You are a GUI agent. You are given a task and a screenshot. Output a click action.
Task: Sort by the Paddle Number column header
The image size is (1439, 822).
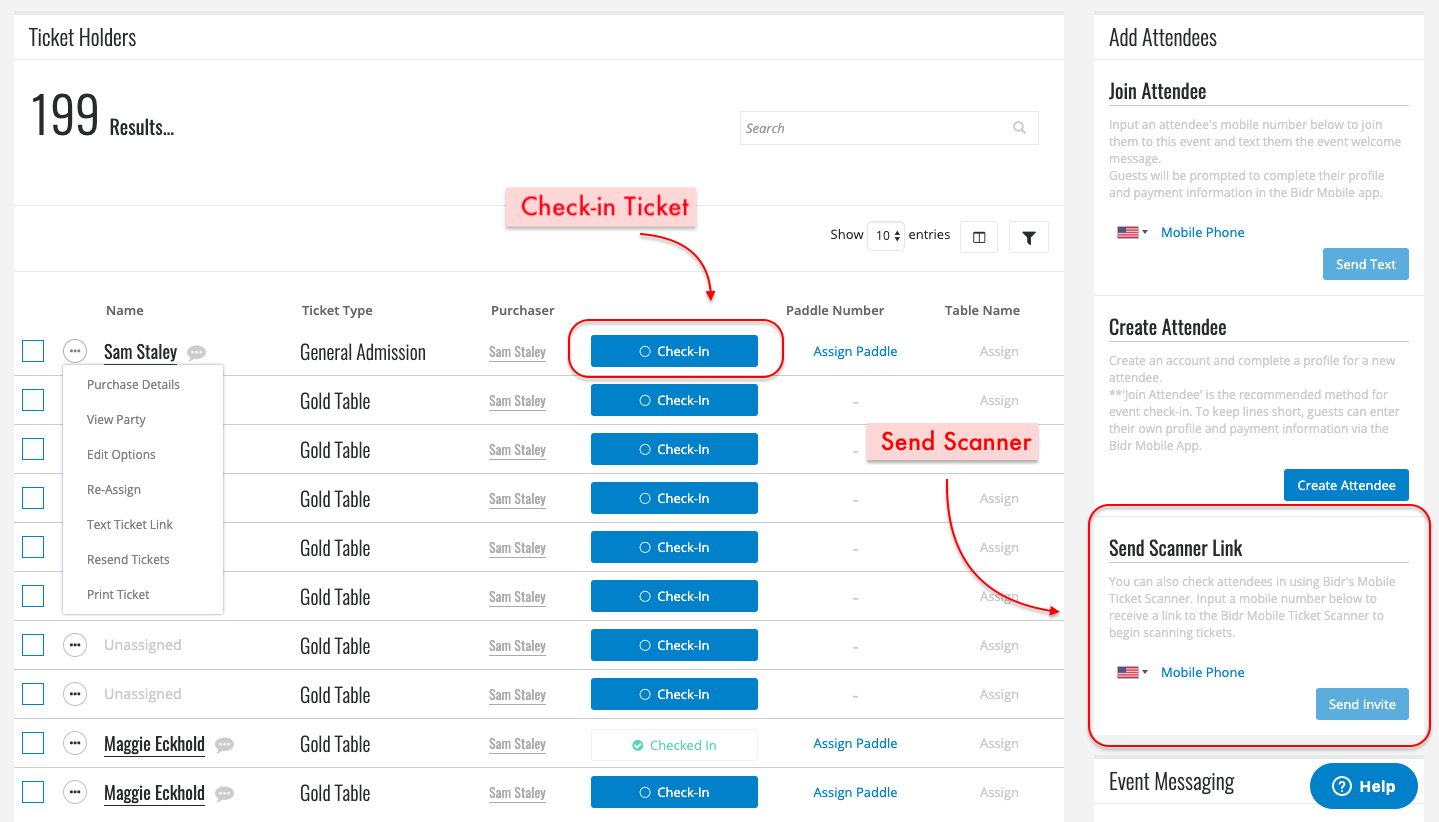point(835,311)
